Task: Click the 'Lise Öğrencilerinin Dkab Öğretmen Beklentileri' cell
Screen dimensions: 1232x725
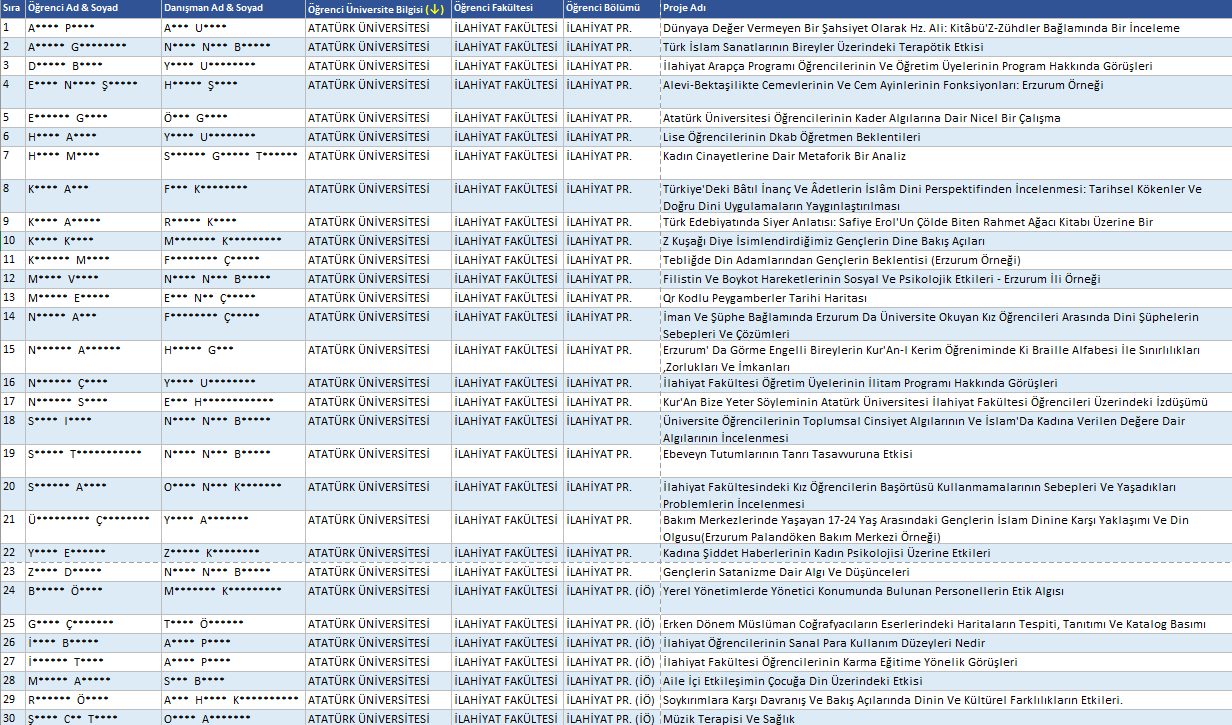Action: tap(791, 137)
